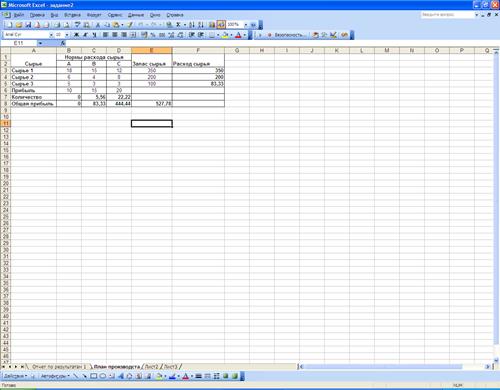Click the Print Preview icon

coord(67,25)
